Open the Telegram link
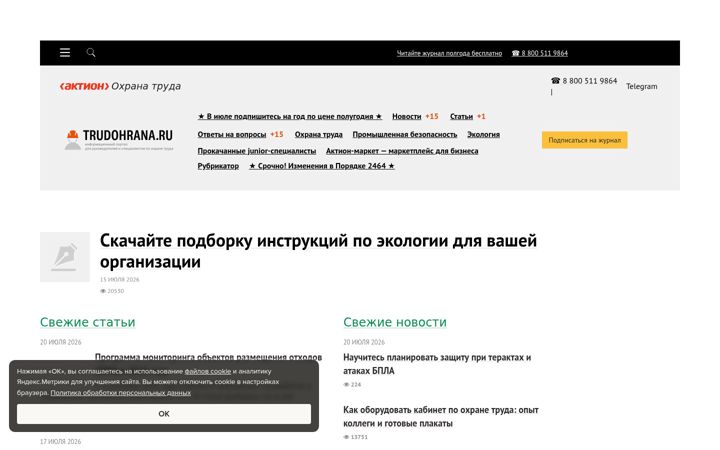Screen dimensions: 720x450 pyautogui.click(x=641, y=86)
